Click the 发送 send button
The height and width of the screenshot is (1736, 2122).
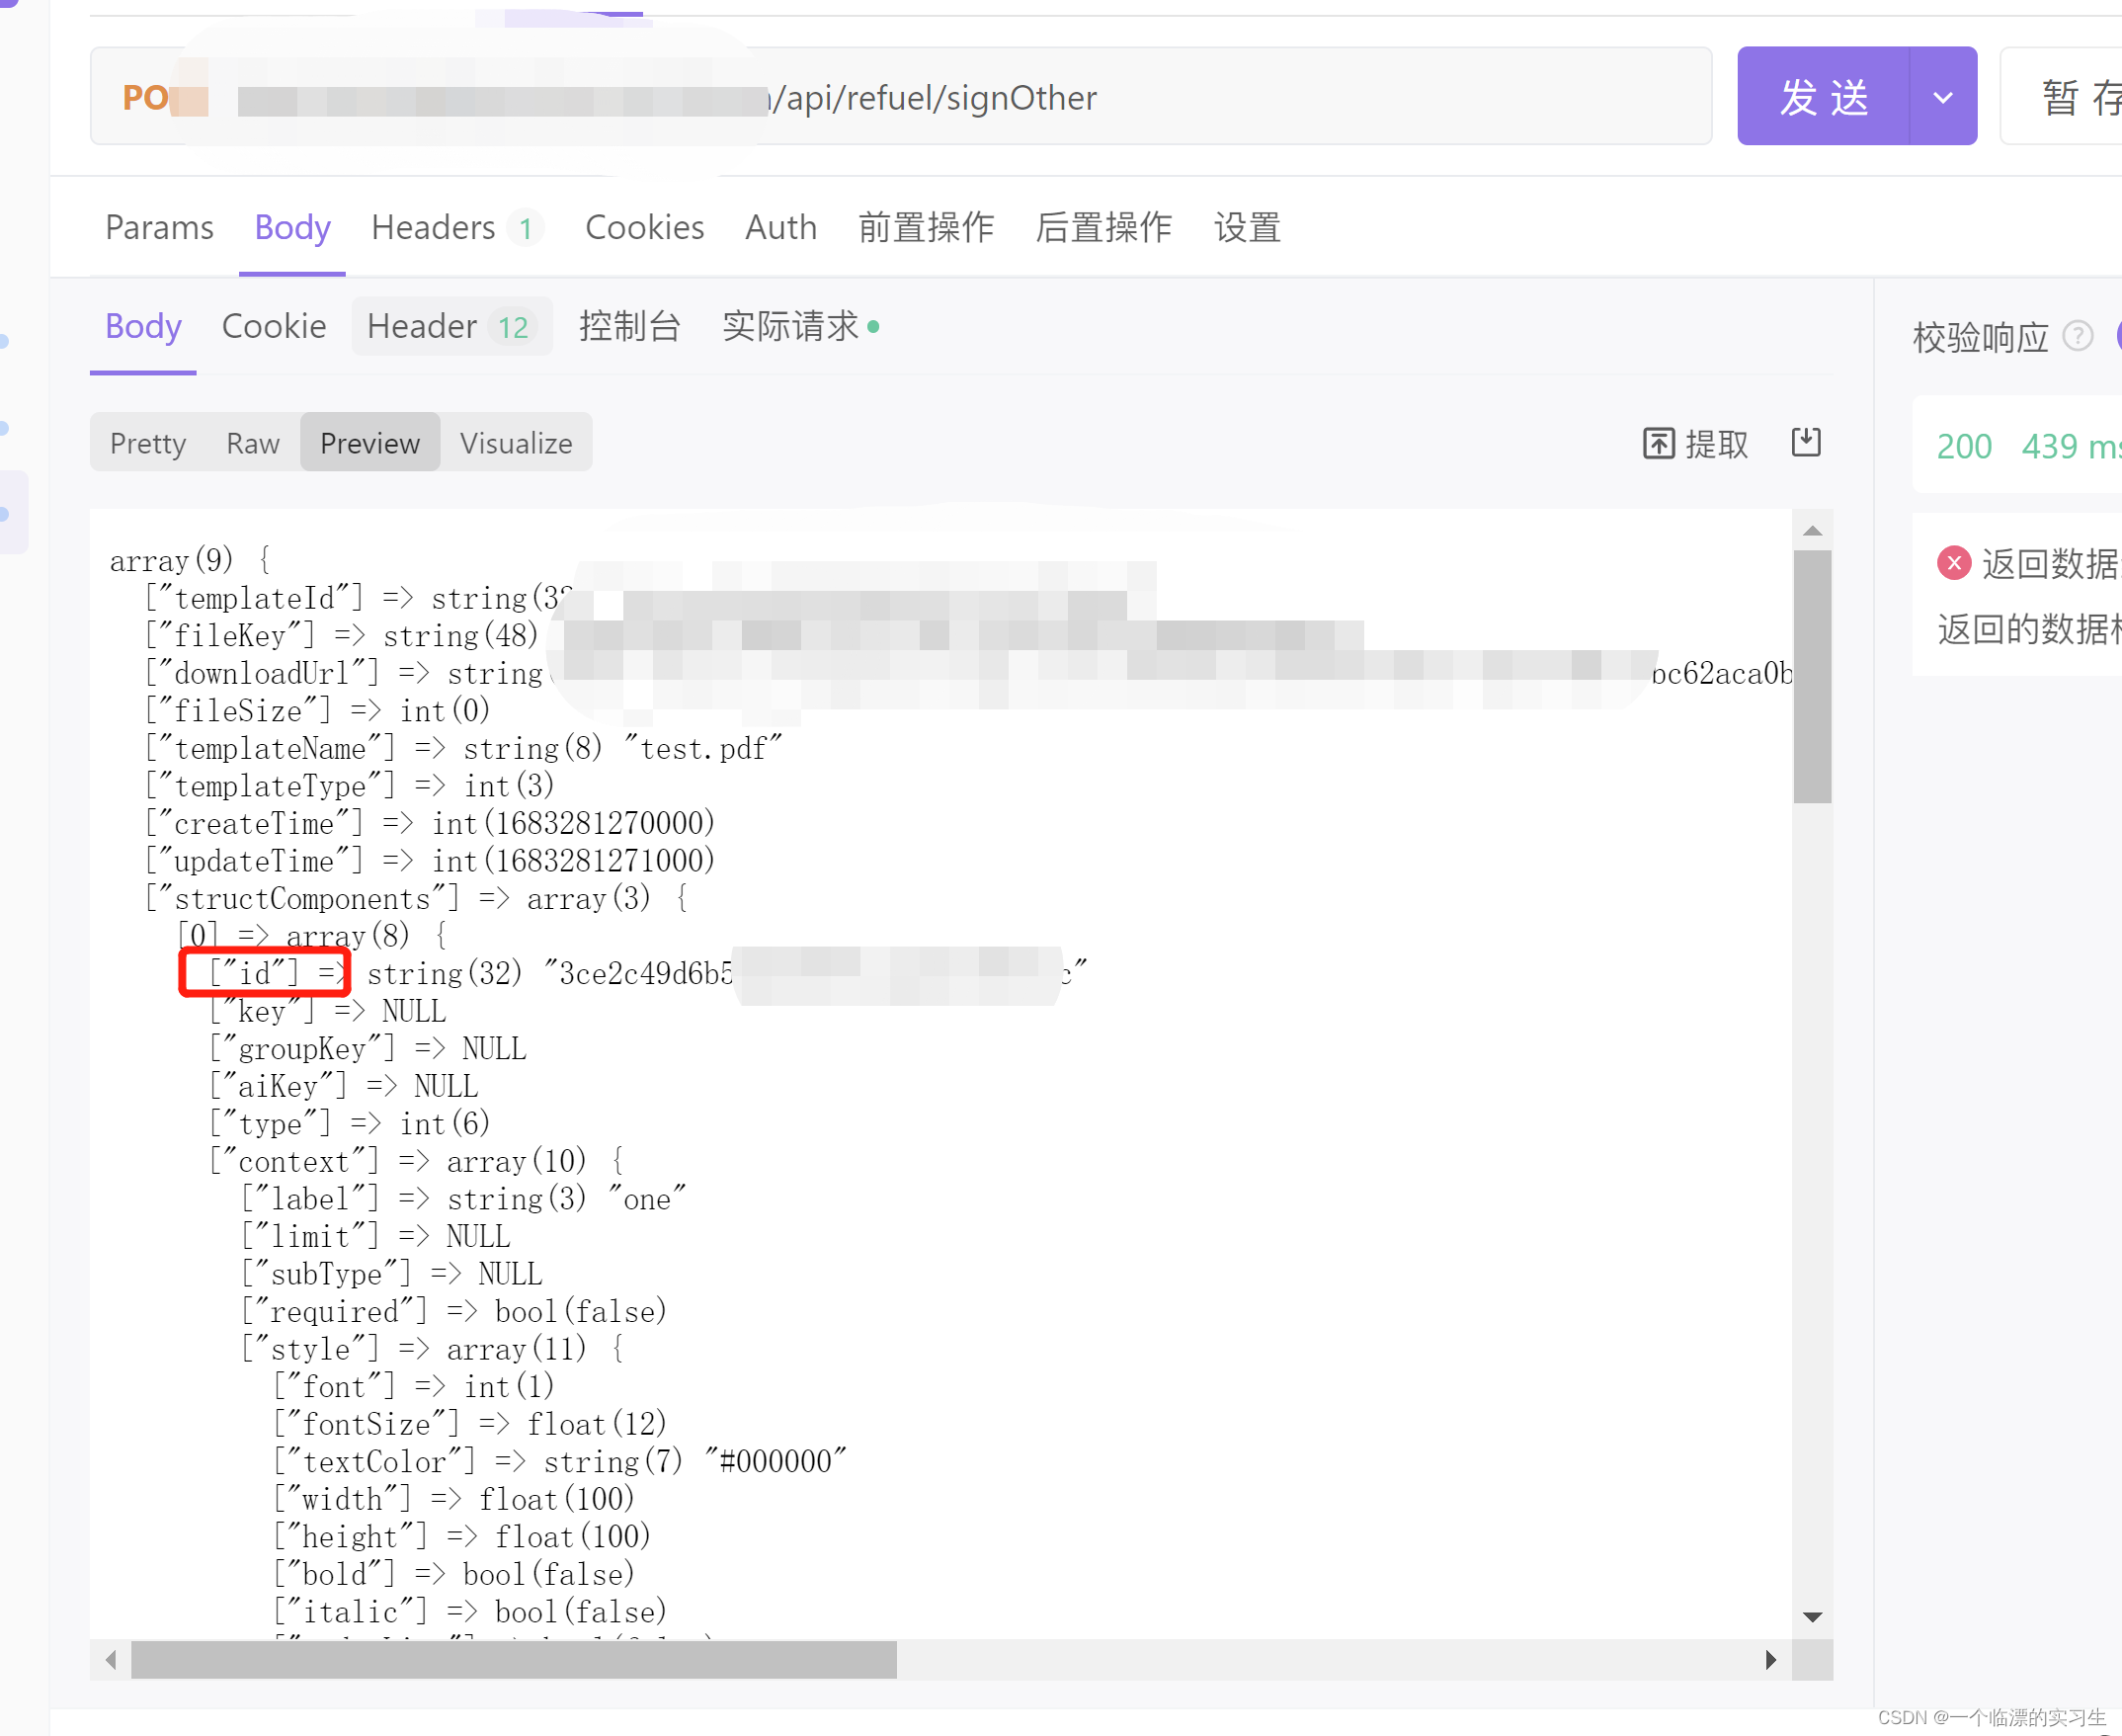[x=1822, y=97]
